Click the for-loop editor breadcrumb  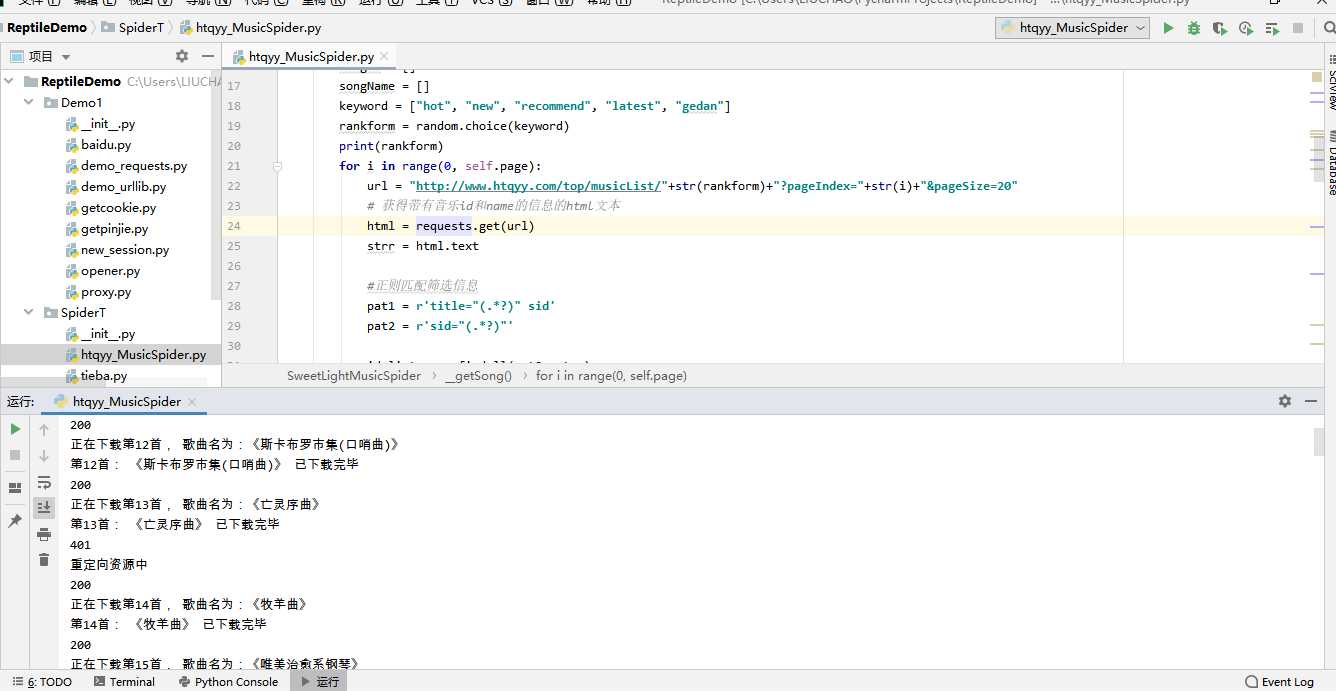(611, 375)
